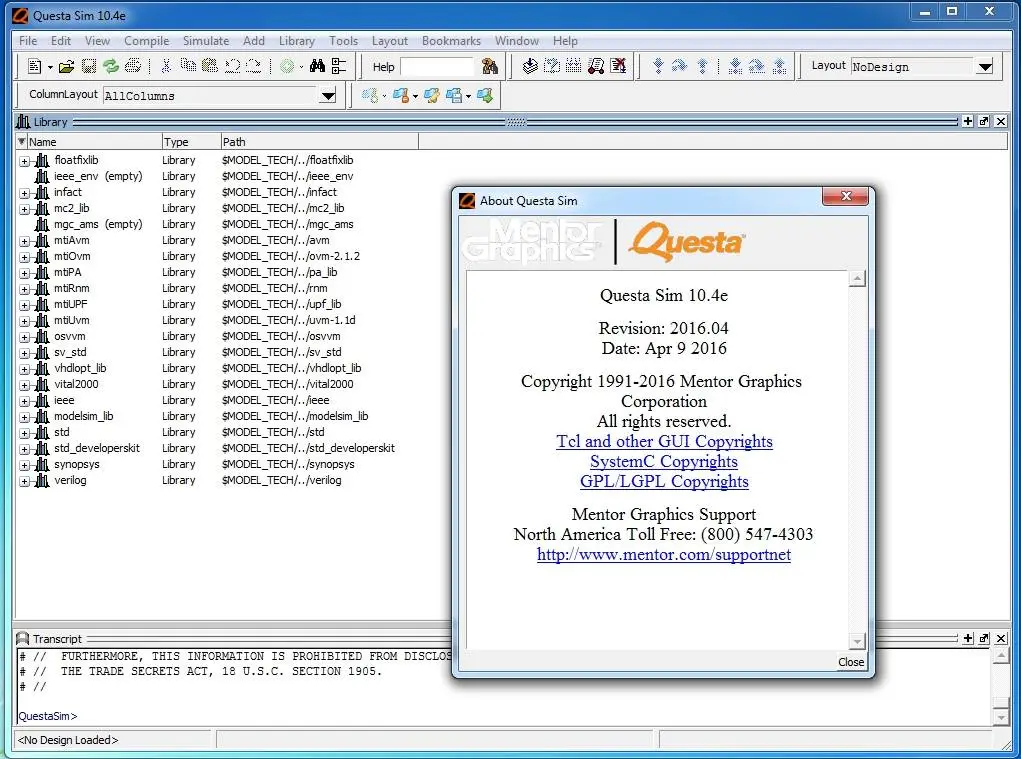This screenshot has height=759, width=1021.
Task: Click the Copy toolbar icon
Action: (x=188, y=66)
